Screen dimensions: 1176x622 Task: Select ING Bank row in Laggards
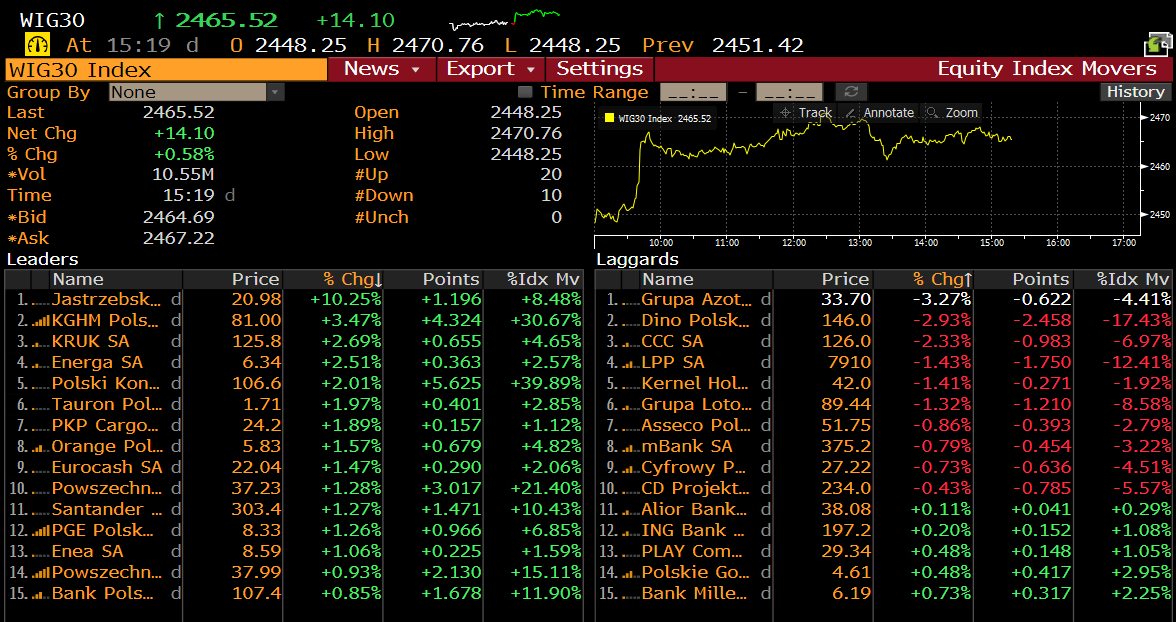point(884,530)
